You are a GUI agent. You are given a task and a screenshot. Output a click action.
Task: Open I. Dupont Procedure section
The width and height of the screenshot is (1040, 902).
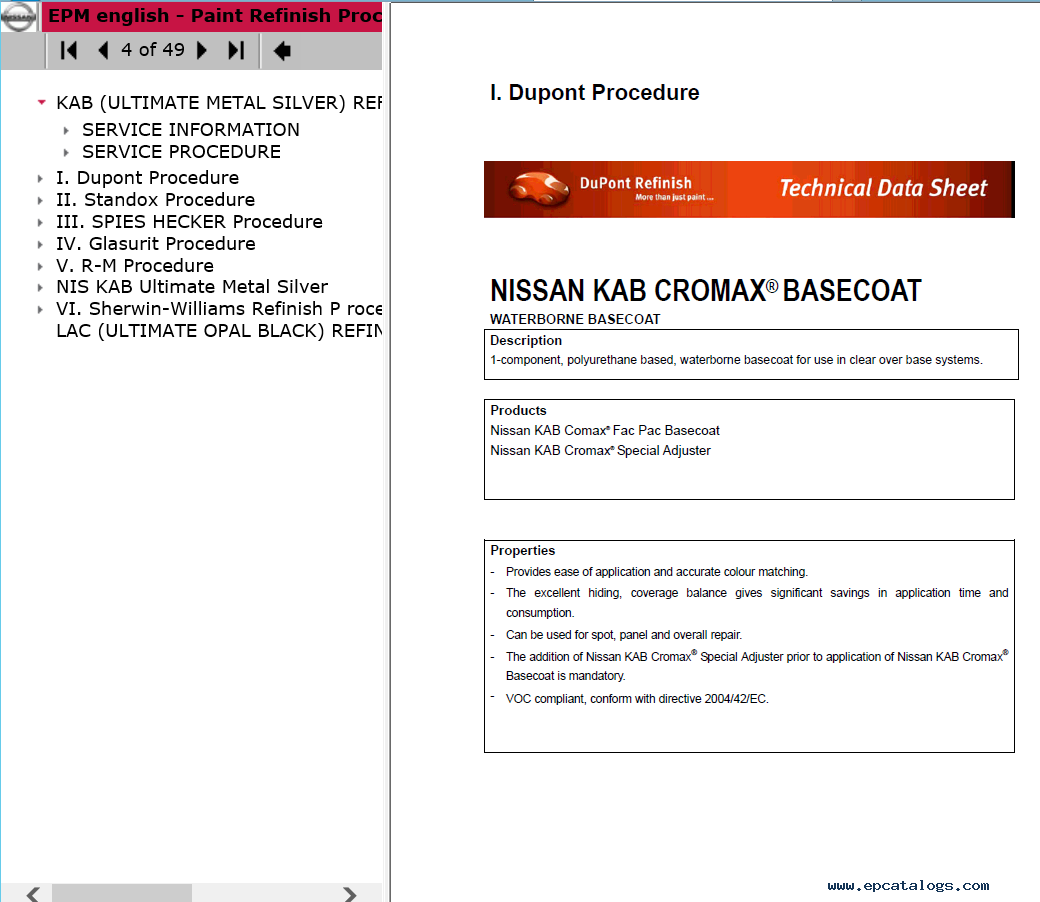pos(147,178)
